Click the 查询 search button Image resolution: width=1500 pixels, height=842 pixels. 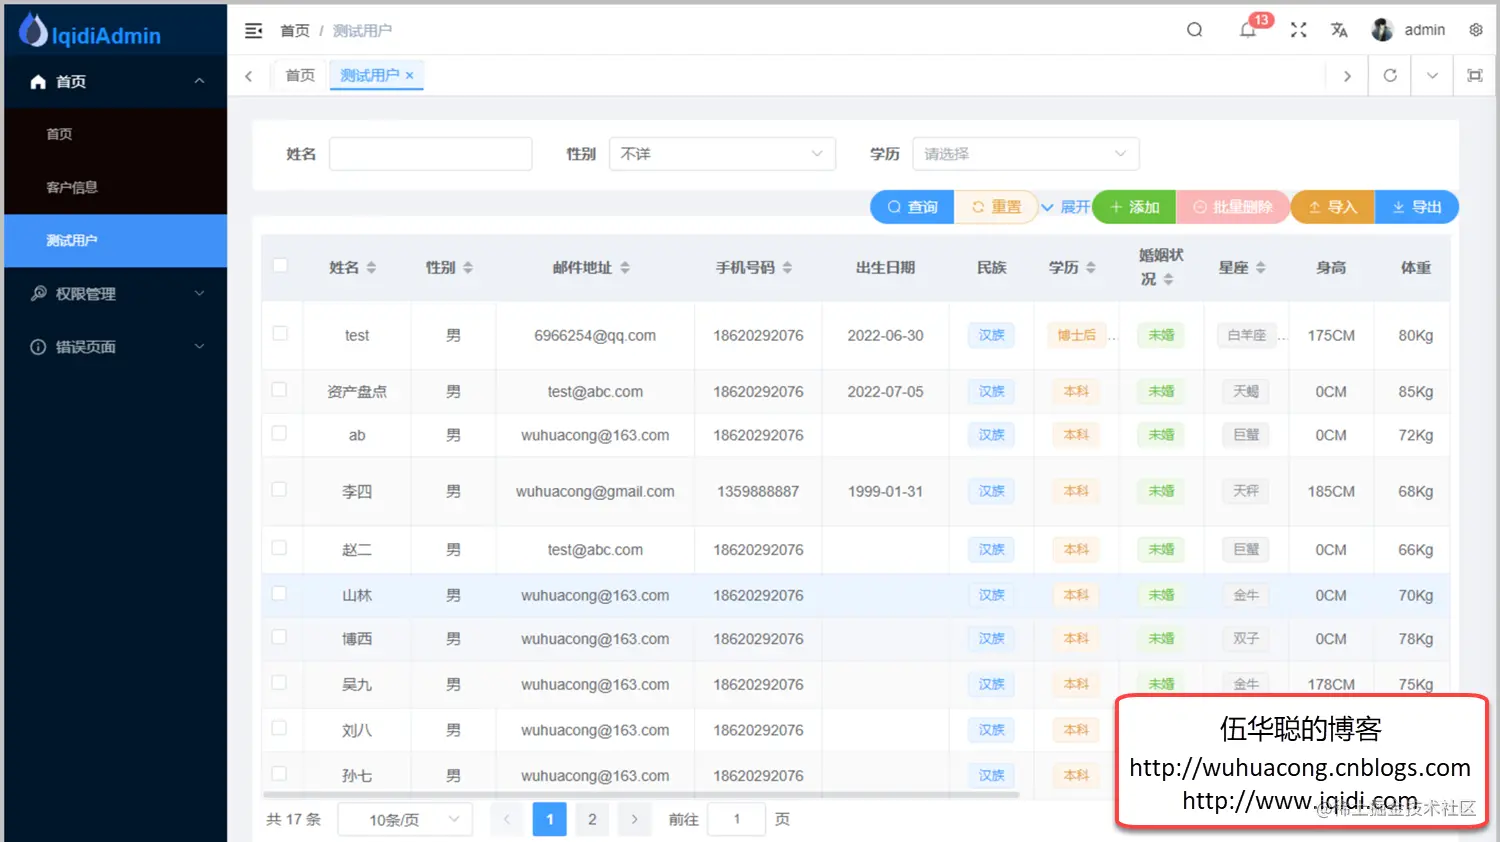click(912, 207)
